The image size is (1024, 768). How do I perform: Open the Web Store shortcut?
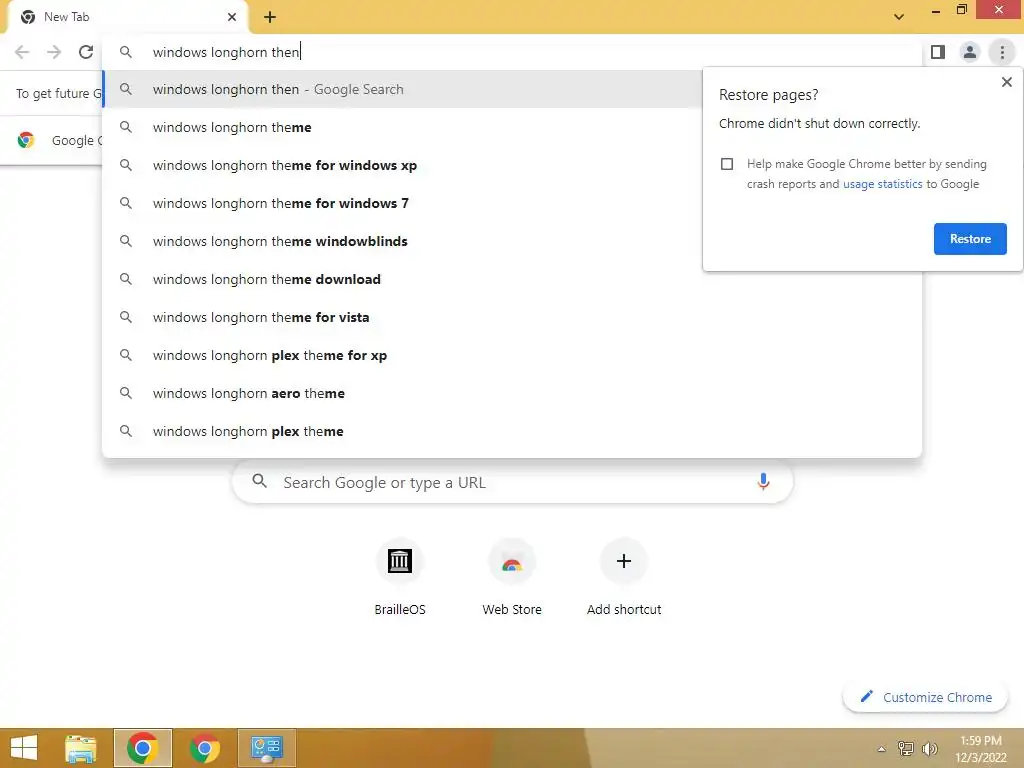point(512,578)
